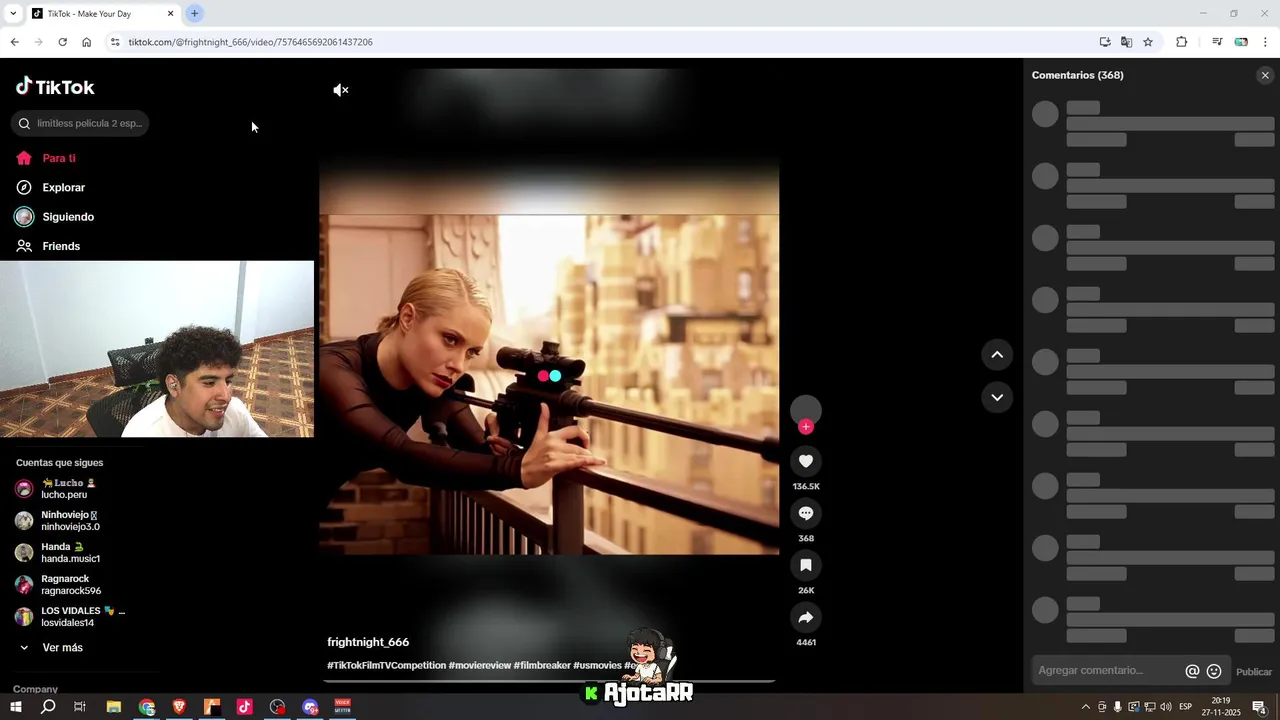Open File Explorer from the taskbar
This screenshot has width=1280, height=720.
[114, 707]
